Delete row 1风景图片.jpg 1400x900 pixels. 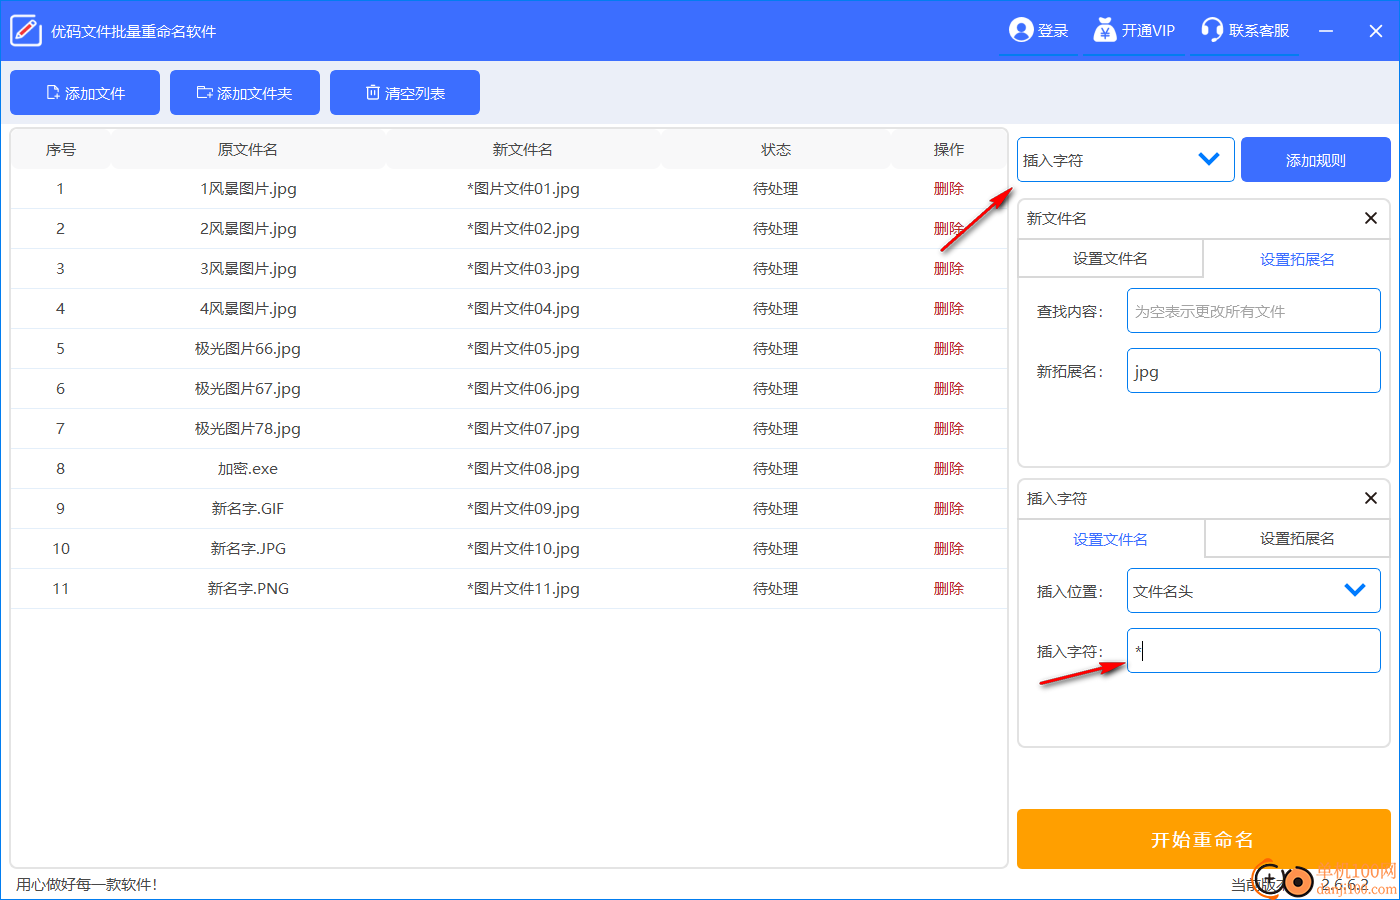(949, 189)
